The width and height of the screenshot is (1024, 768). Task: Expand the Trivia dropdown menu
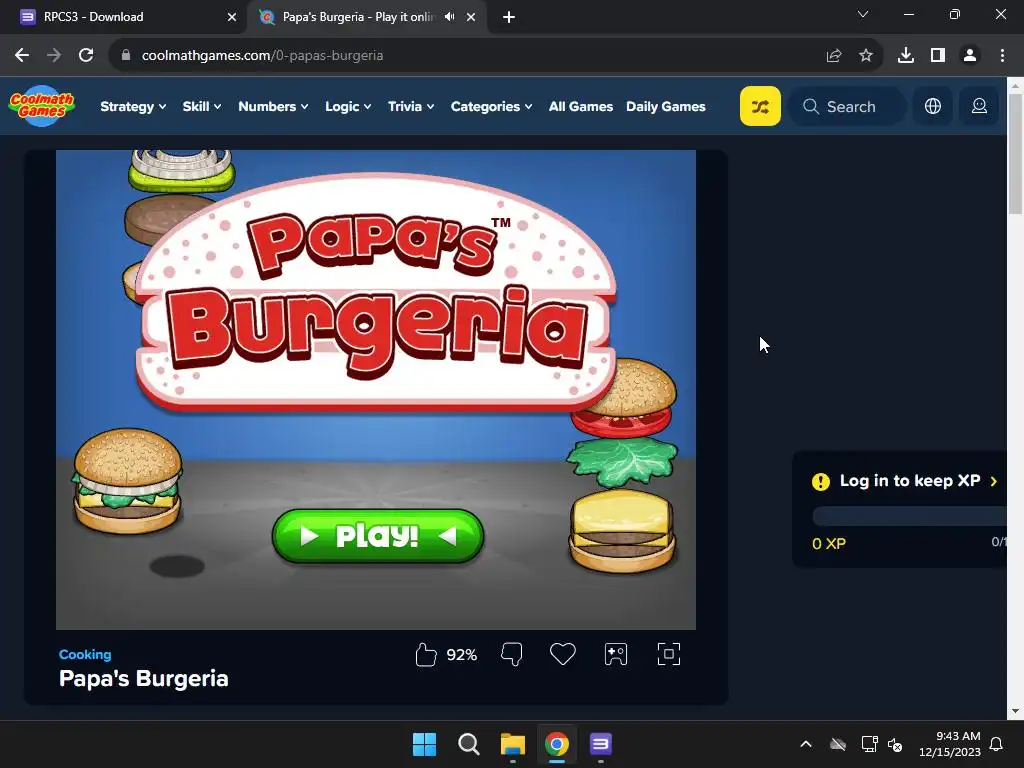(411, 106)
